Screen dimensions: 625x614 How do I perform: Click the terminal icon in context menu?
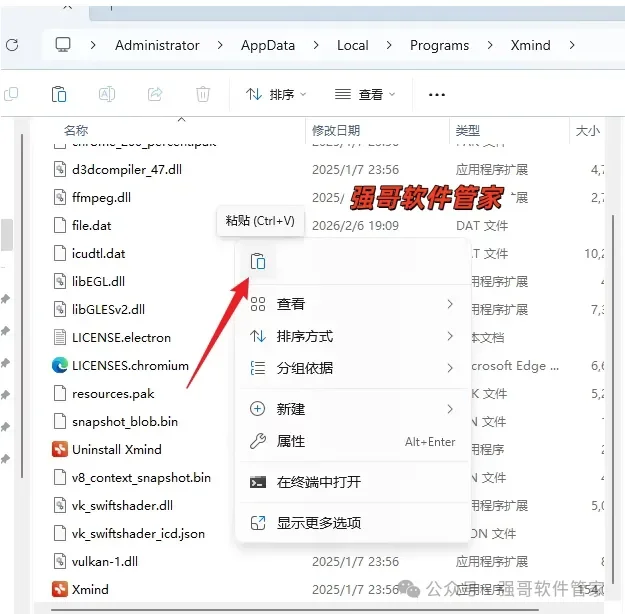pyautogui.click(x=258, y=482)
